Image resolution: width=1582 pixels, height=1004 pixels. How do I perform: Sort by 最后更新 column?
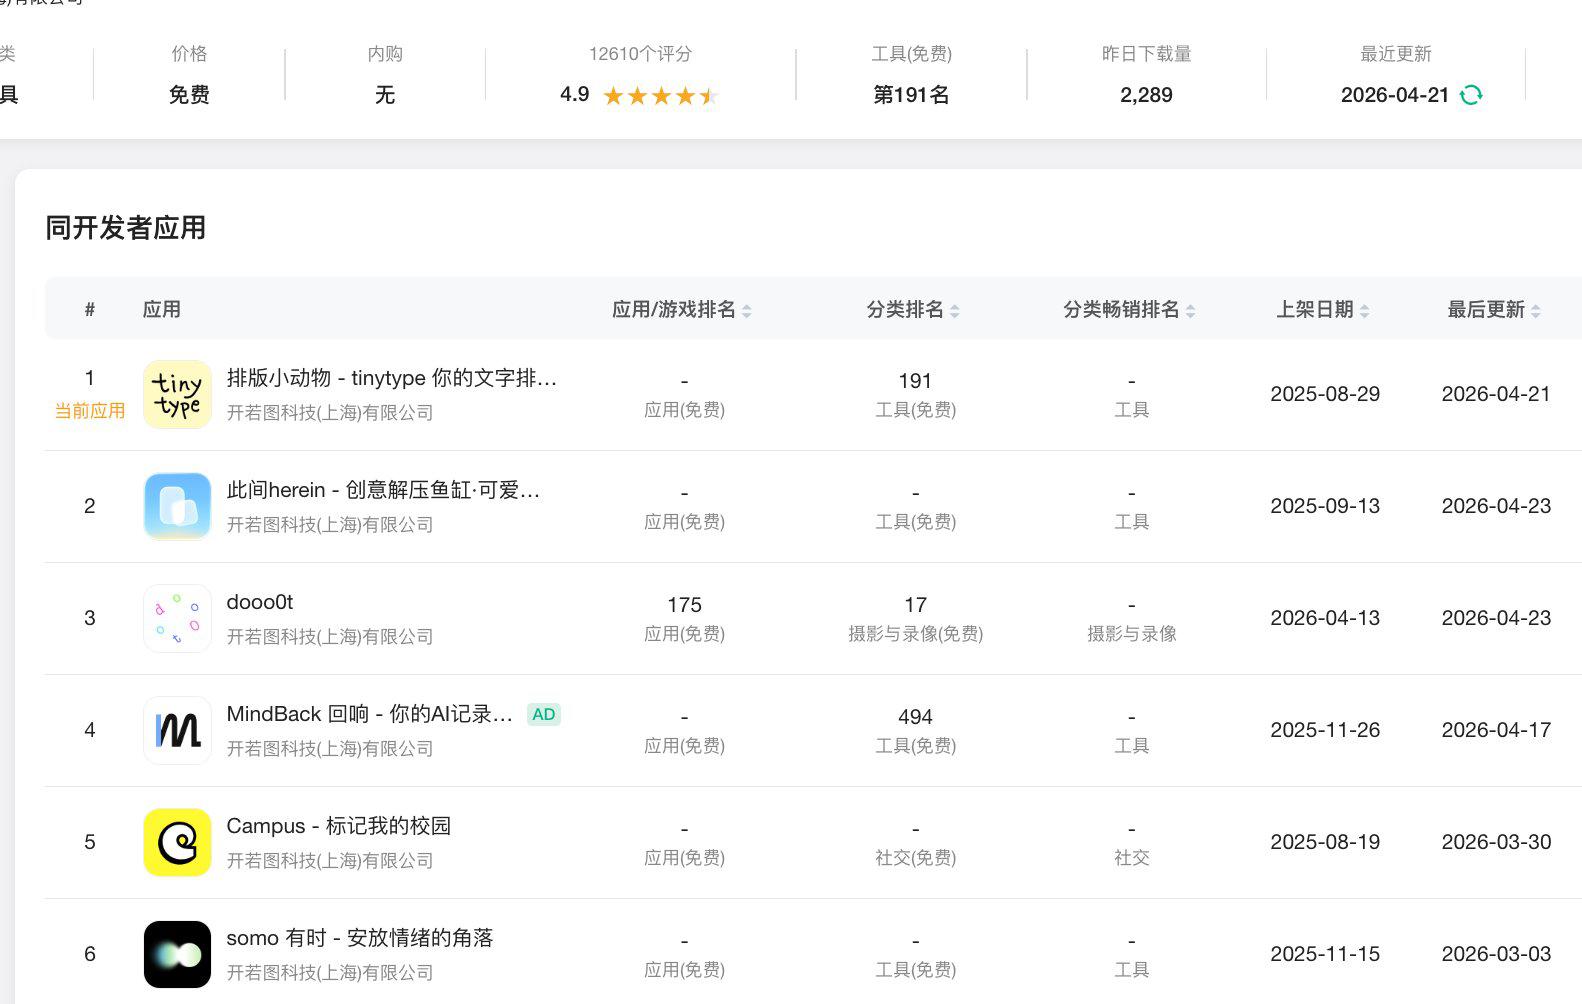point(1493,310)
